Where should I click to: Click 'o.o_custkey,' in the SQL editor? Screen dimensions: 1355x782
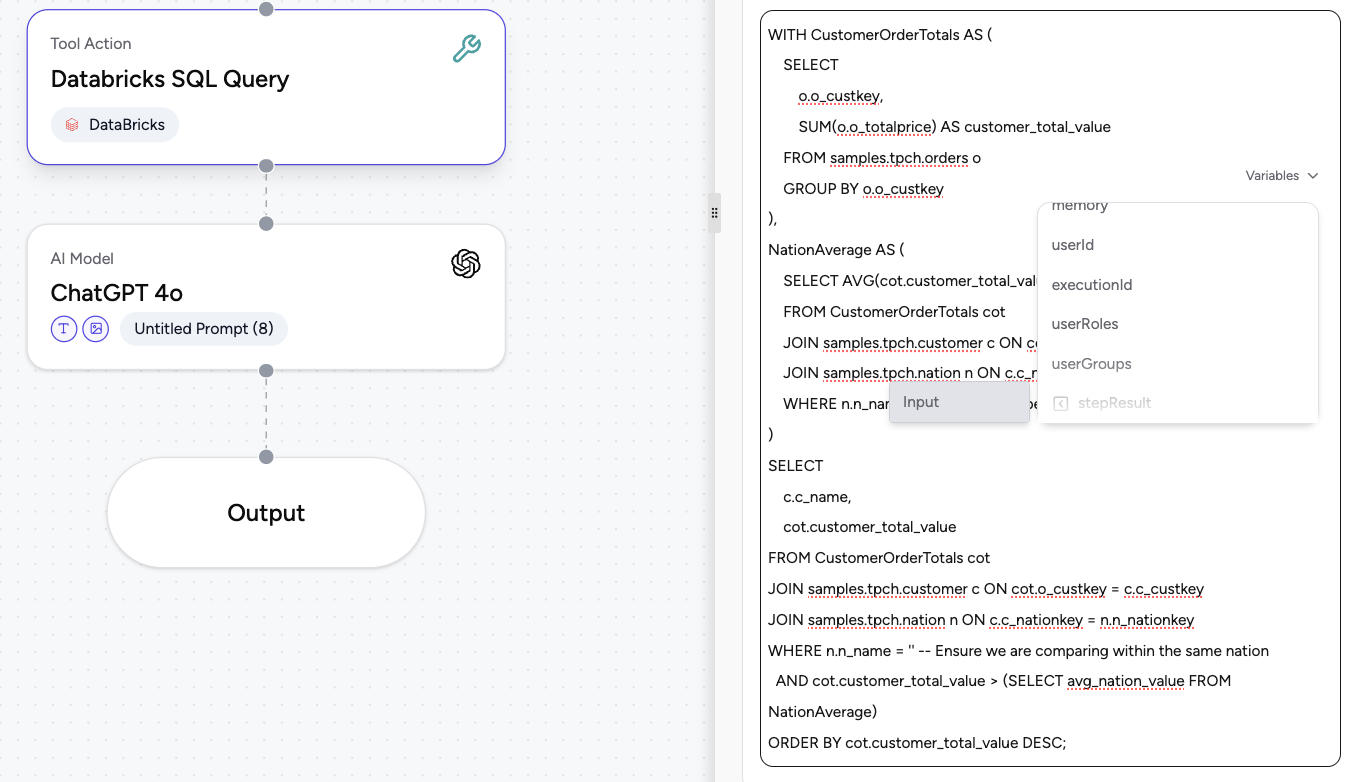pos(840,96)
